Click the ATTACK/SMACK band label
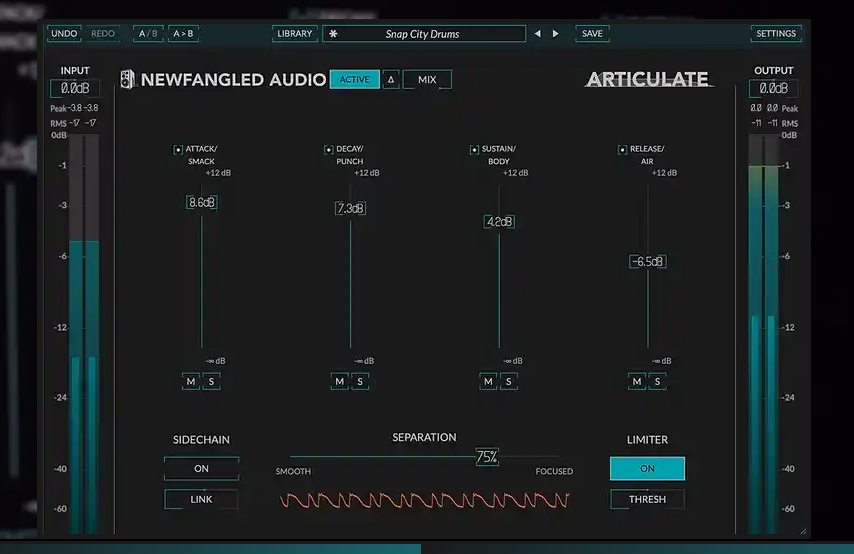Viewport: 854px width, 554px height. pos(202,155)
